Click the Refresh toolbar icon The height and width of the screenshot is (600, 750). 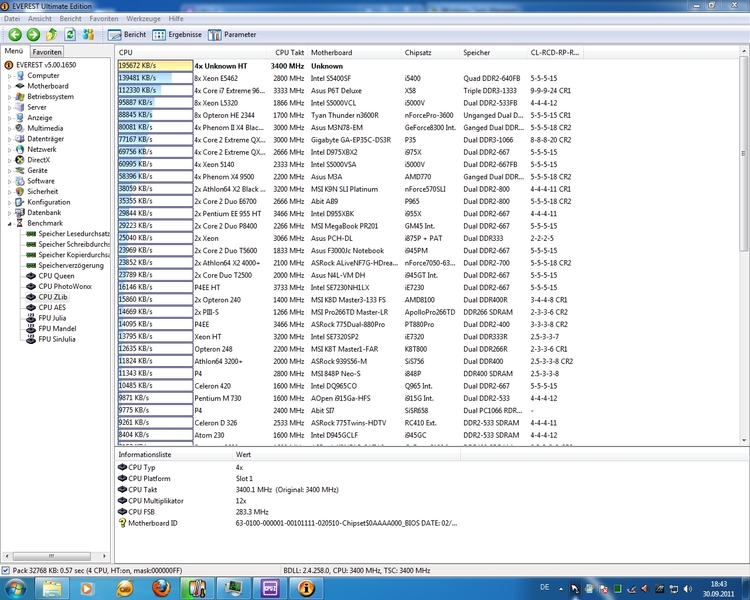[x=70, y=34]
